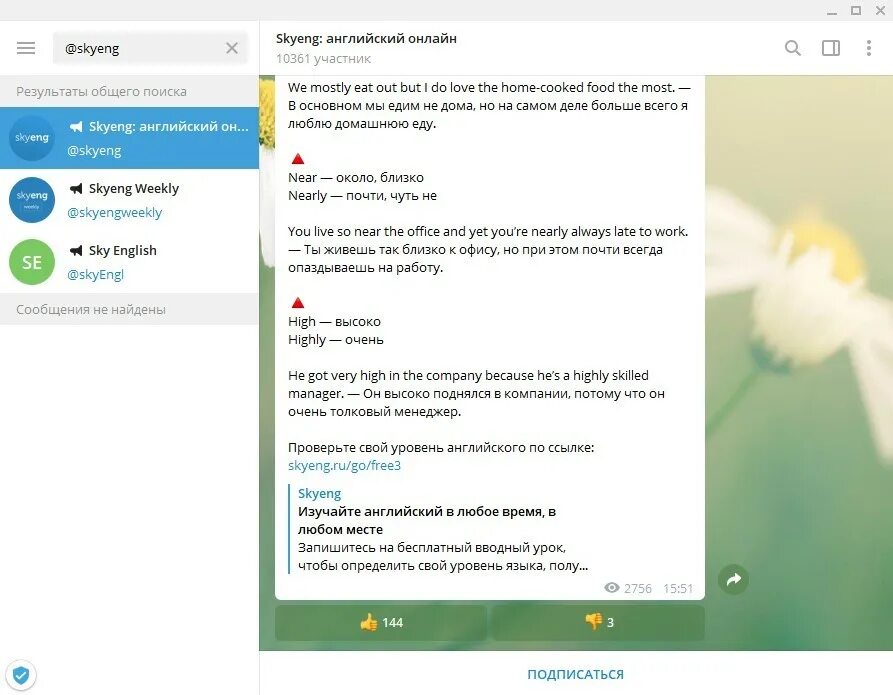This screenshot has height=695, width=893.
Task: Focus the @skyeng search field
Action: 142,48
